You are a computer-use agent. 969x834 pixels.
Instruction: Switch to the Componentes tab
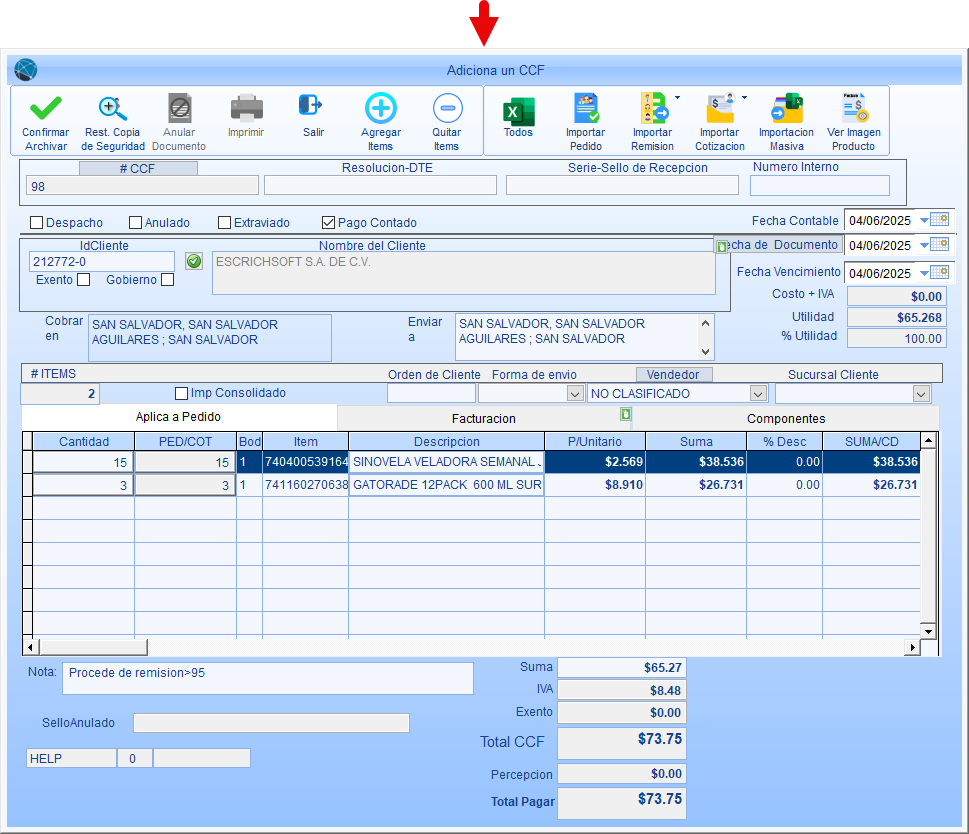click(x=786, y=418)
